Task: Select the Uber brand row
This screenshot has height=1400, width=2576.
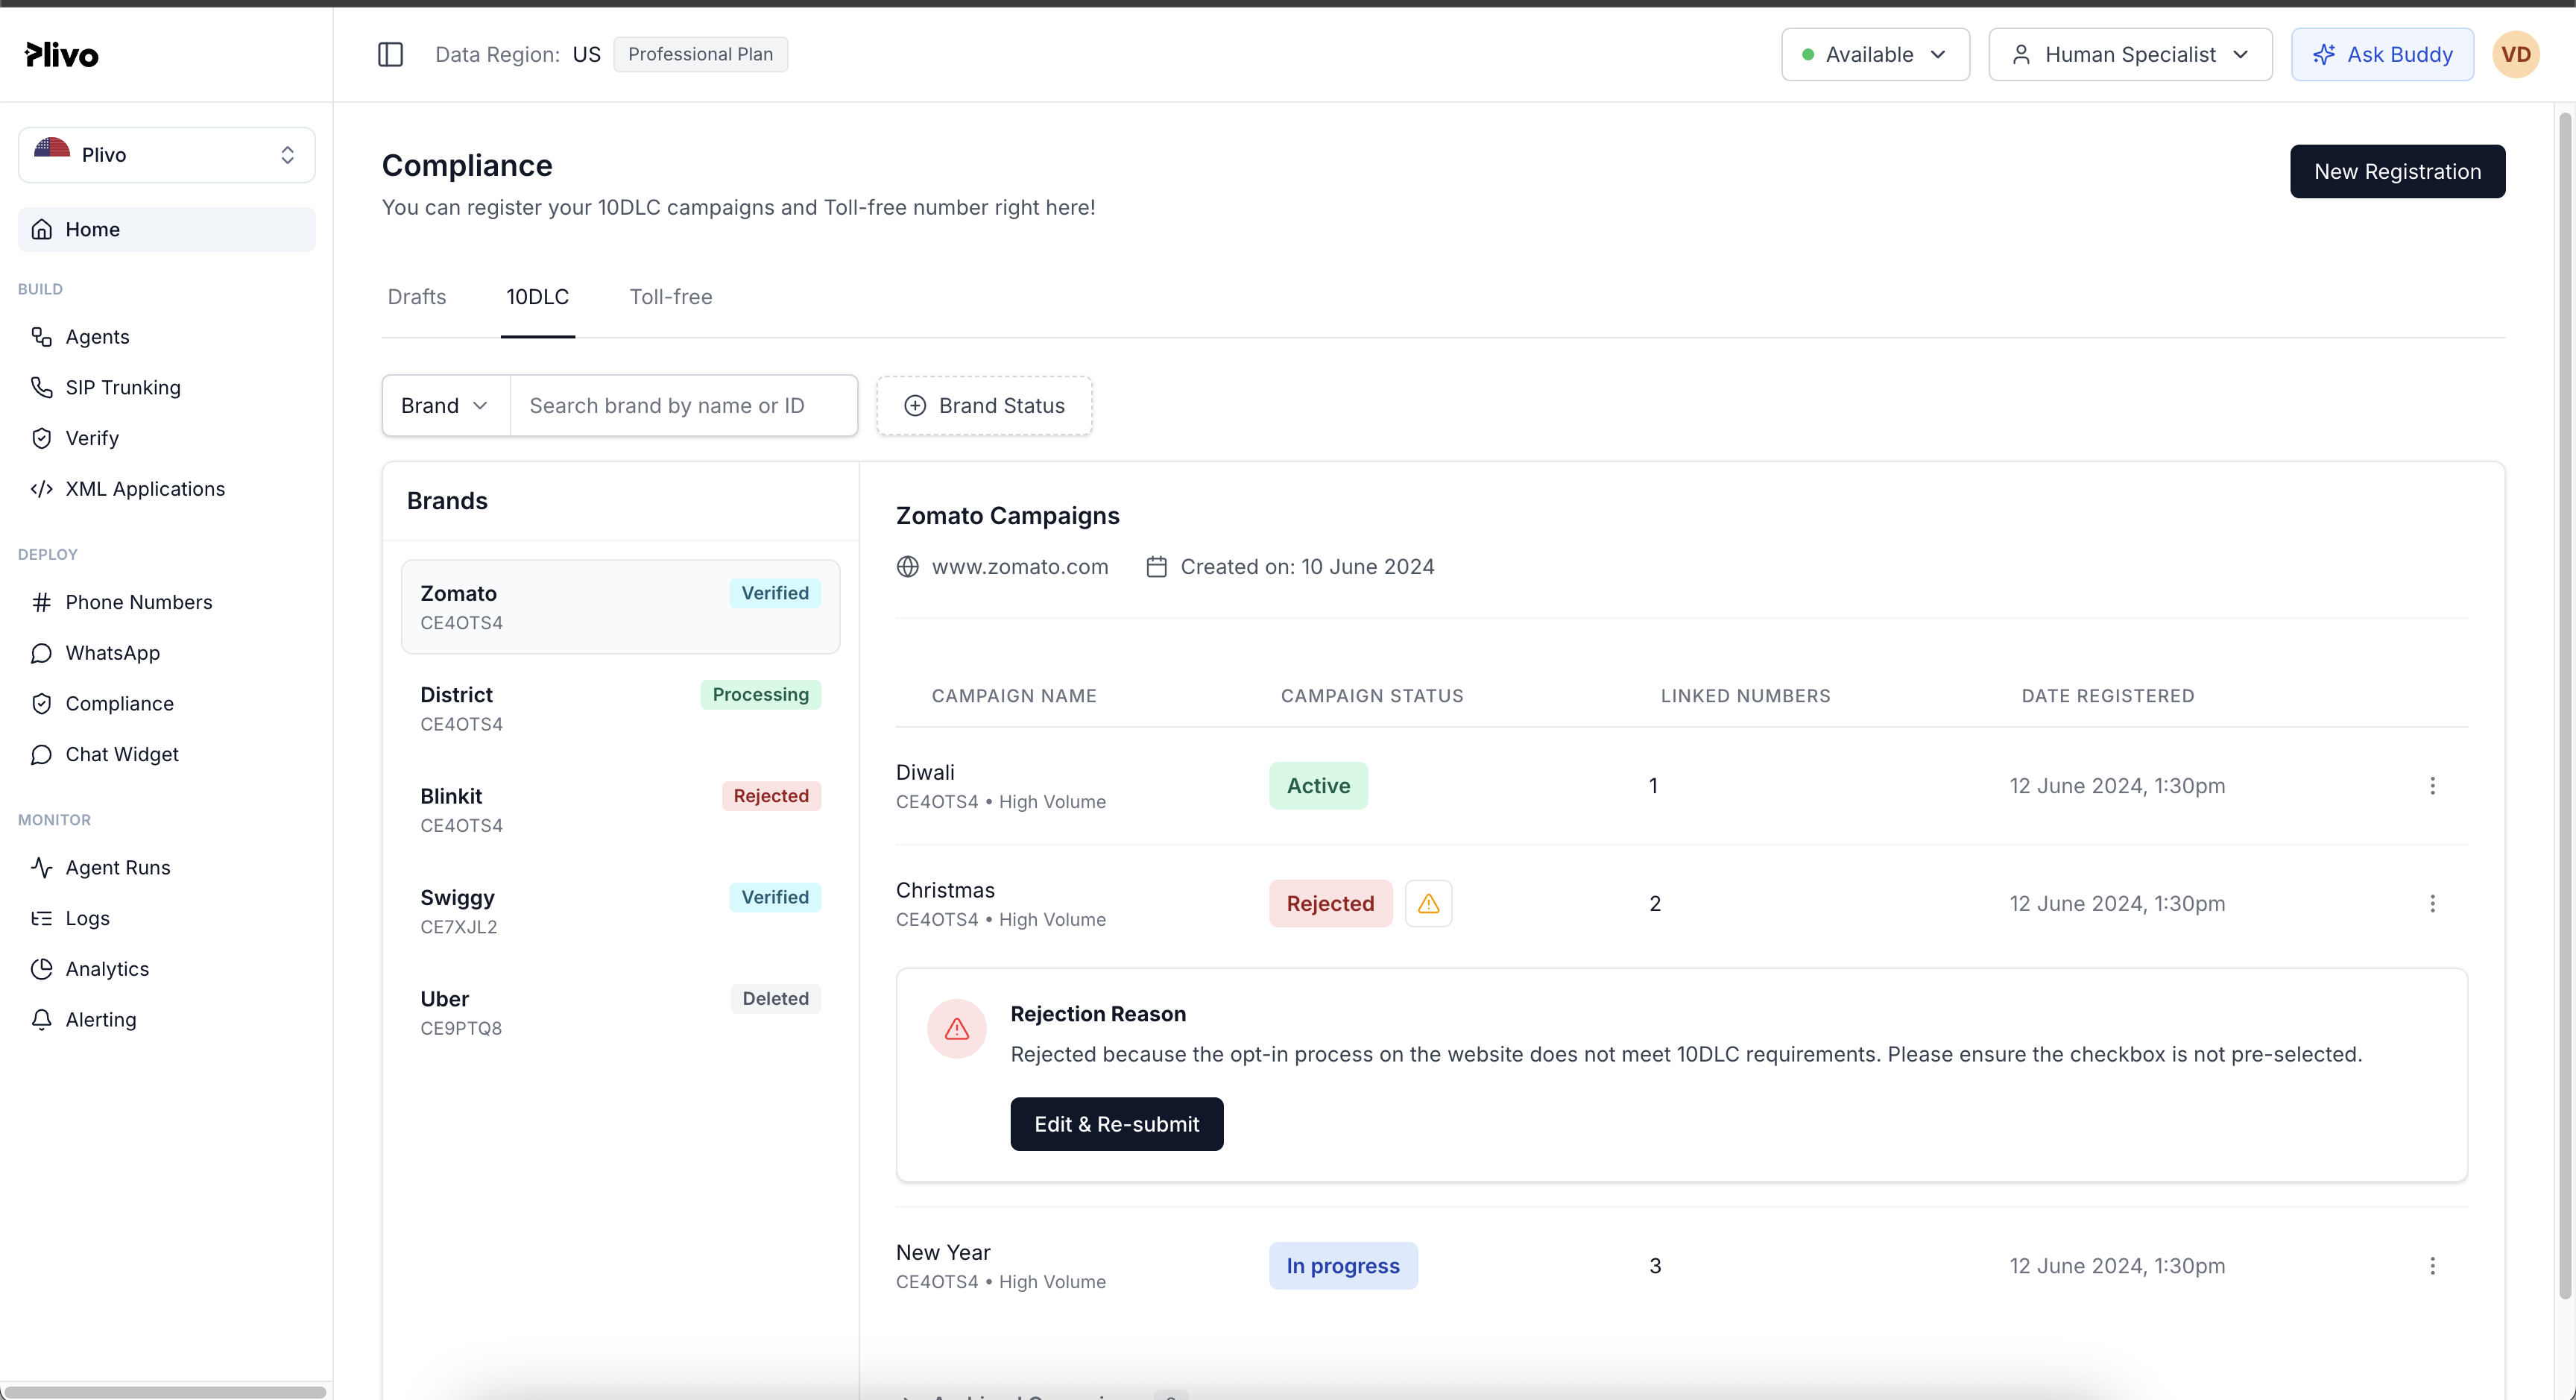Action: tap(620, 1012)
